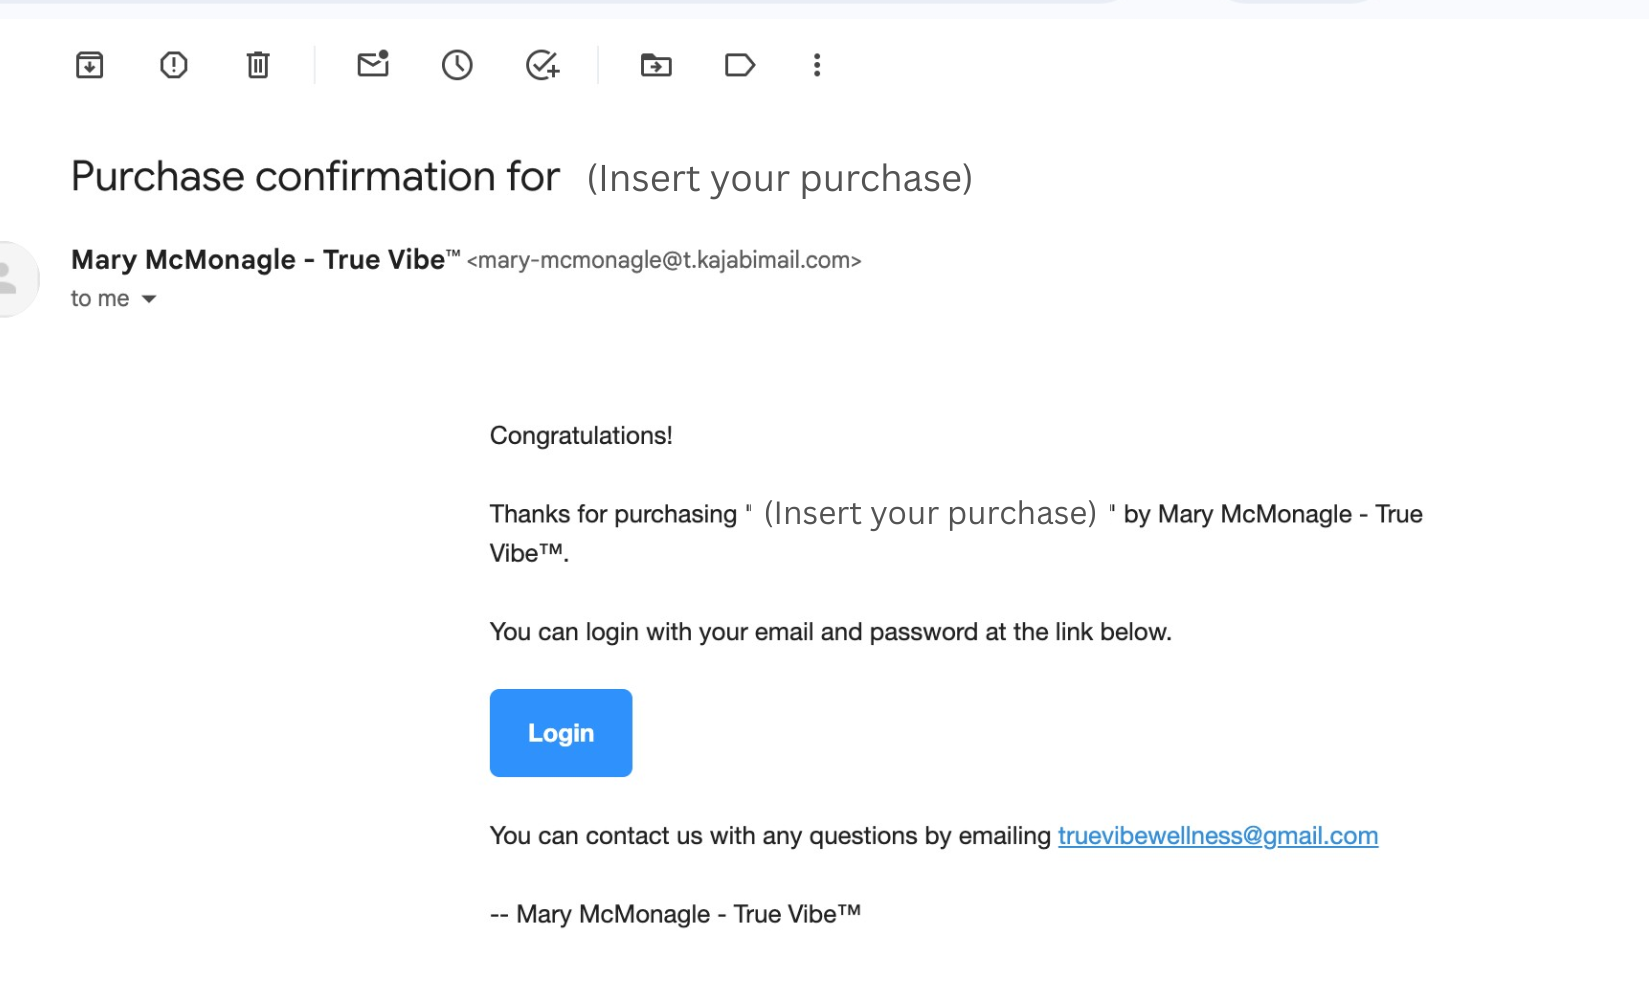Click the sender address mary-mcmonagle@t.kajabimail.com
This screenshot has width=1649, height=1005.
coord(664,261)
